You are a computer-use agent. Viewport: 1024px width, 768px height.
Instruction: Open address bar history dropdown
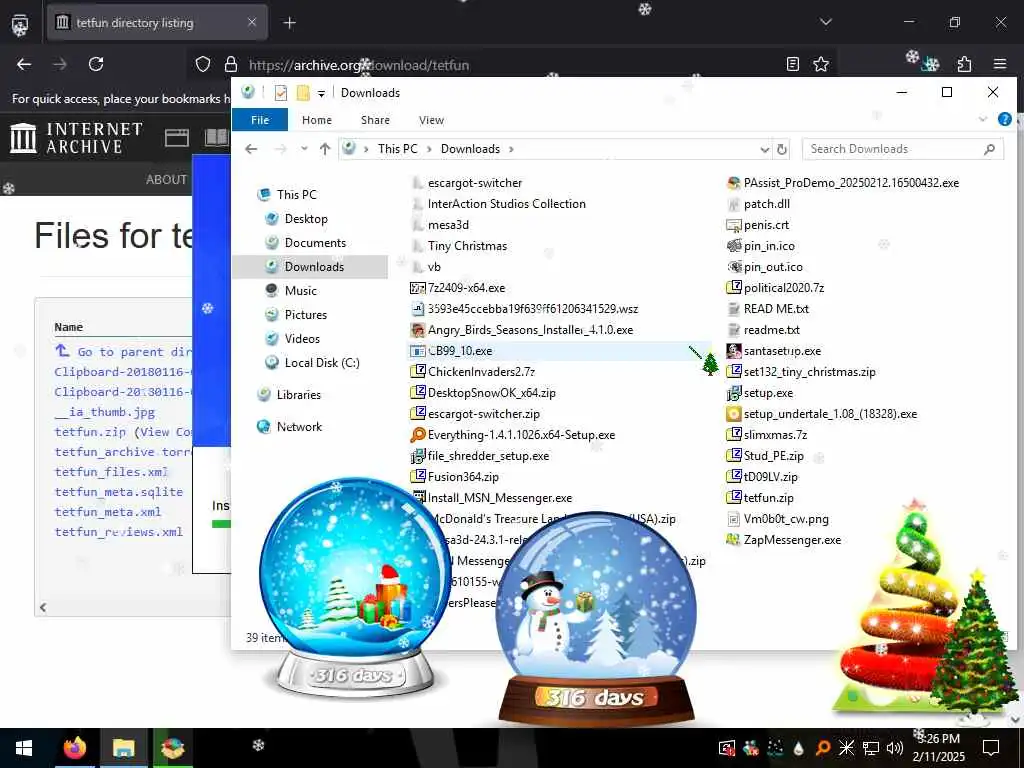coord(765,150)
